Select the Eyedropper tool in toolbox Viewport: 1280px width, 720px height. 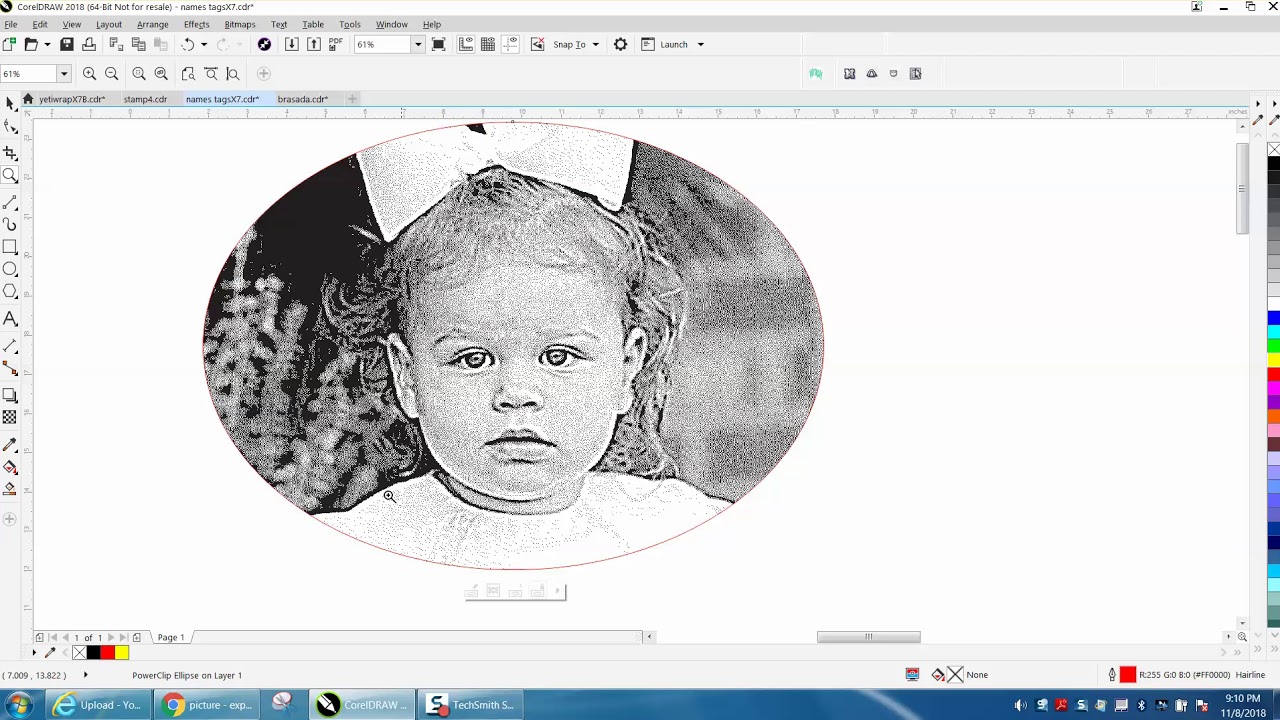coord(10,445)
